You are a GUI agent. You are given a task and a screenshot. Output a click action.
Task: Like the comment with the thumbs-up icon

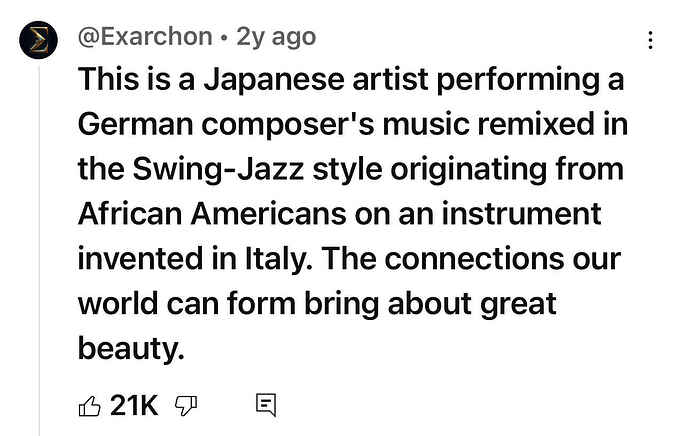(x=90, y=406)
